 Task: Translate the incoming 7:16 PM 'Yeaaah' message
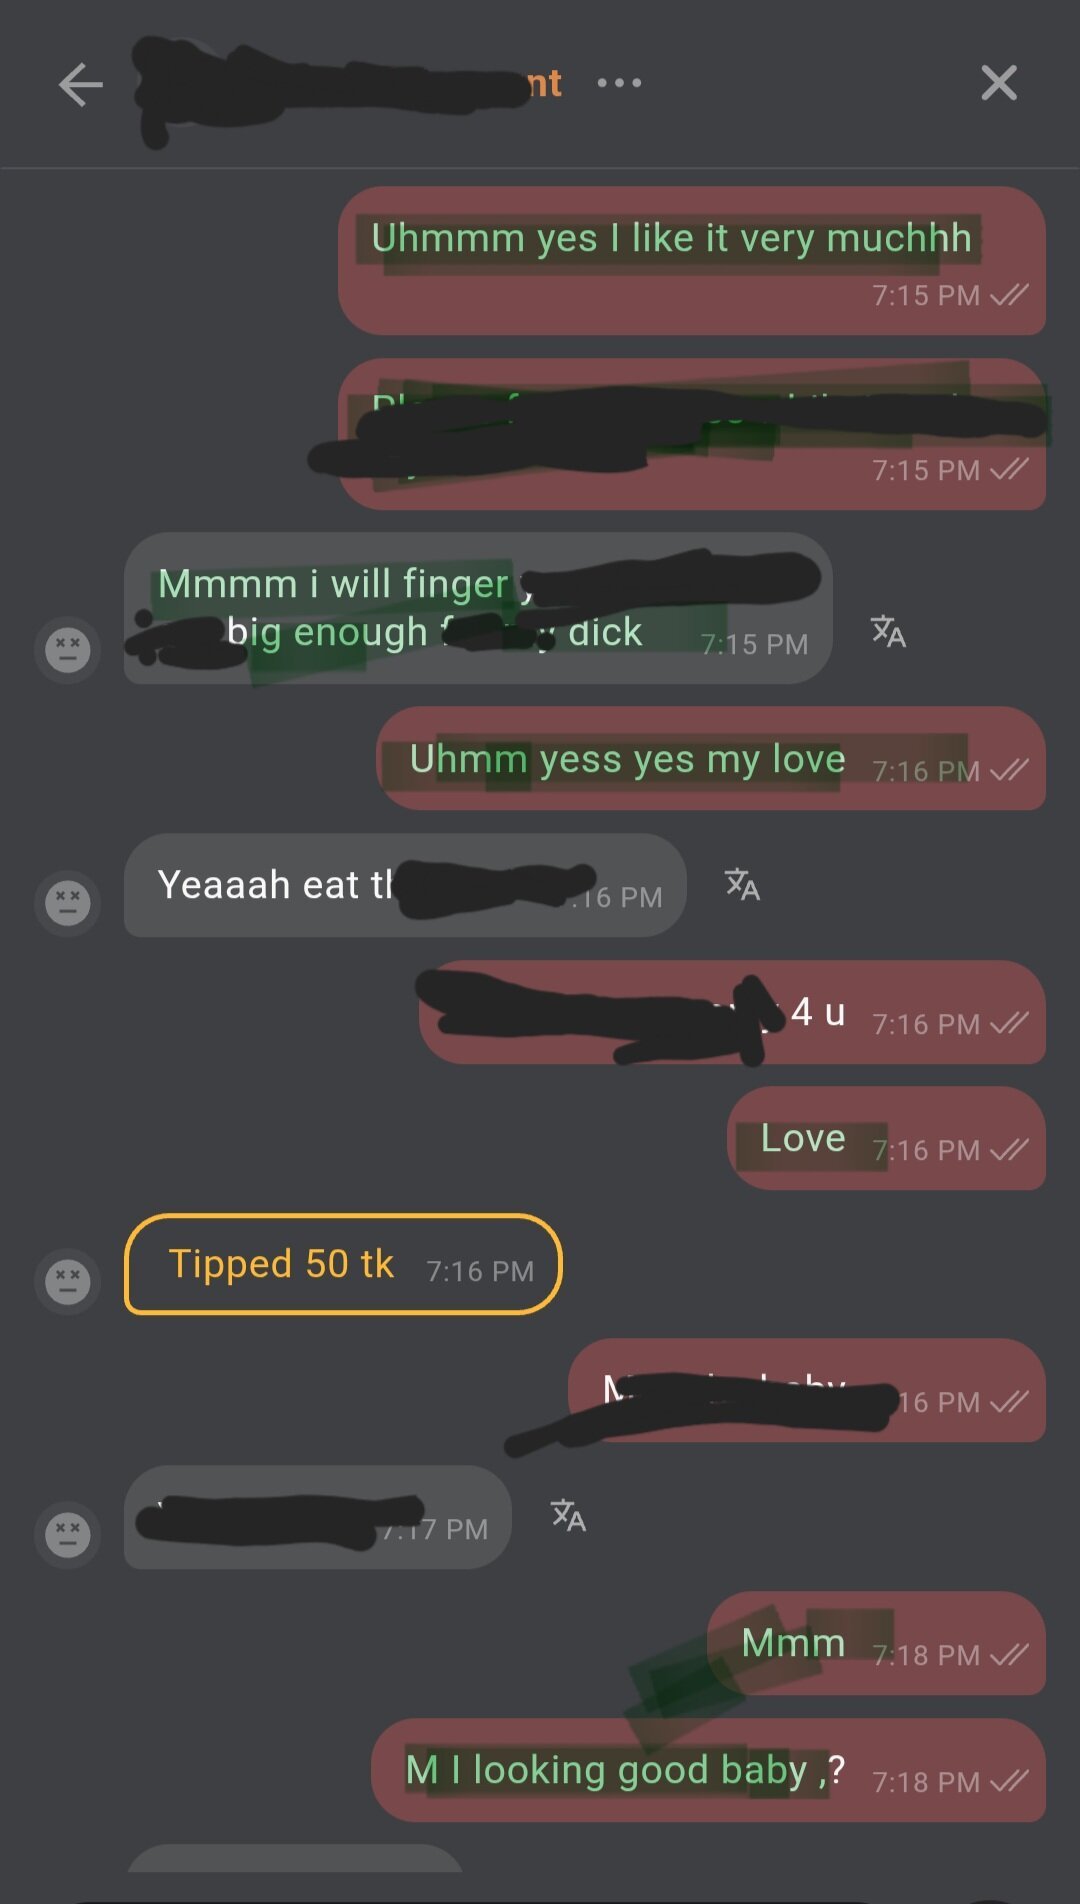(742, 885)
